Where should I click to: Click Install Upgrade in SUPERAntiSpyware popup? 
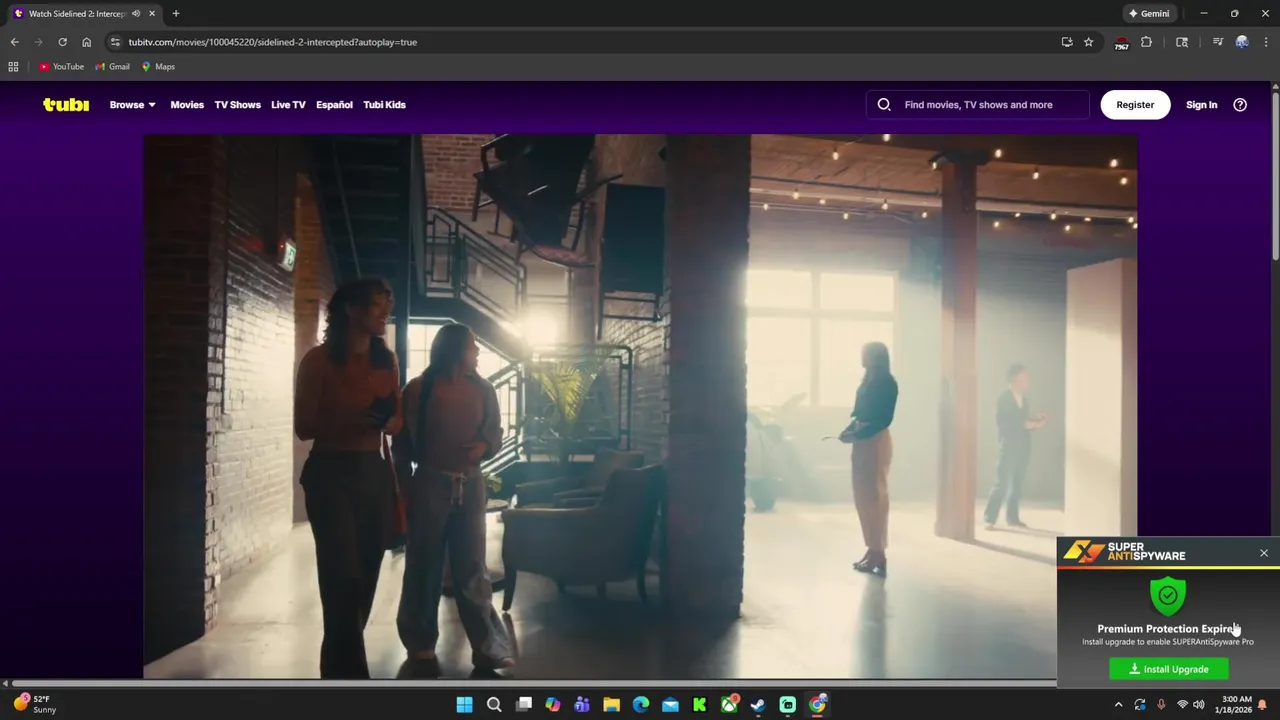pyautogui.click(x=1168, y=669)
